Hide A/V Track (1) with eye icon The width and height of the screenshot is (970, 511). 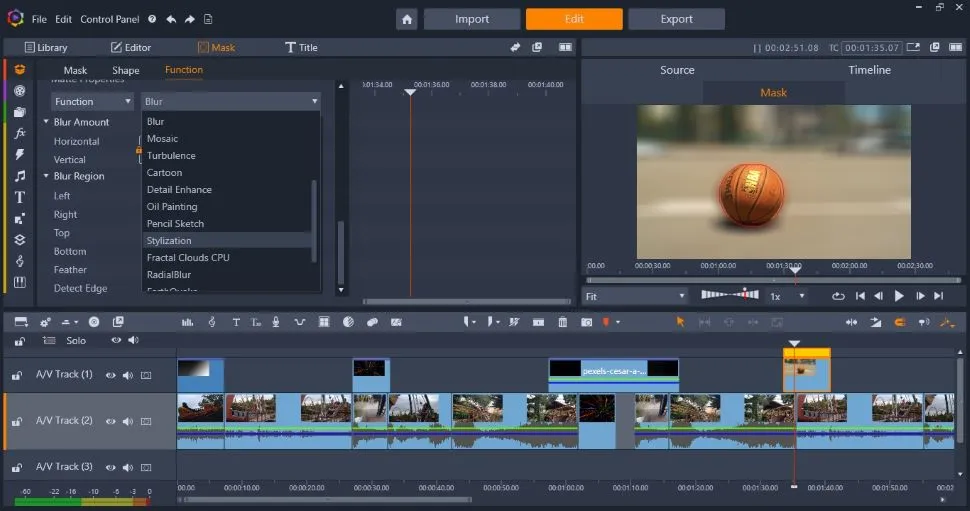[x=111, y=375]
